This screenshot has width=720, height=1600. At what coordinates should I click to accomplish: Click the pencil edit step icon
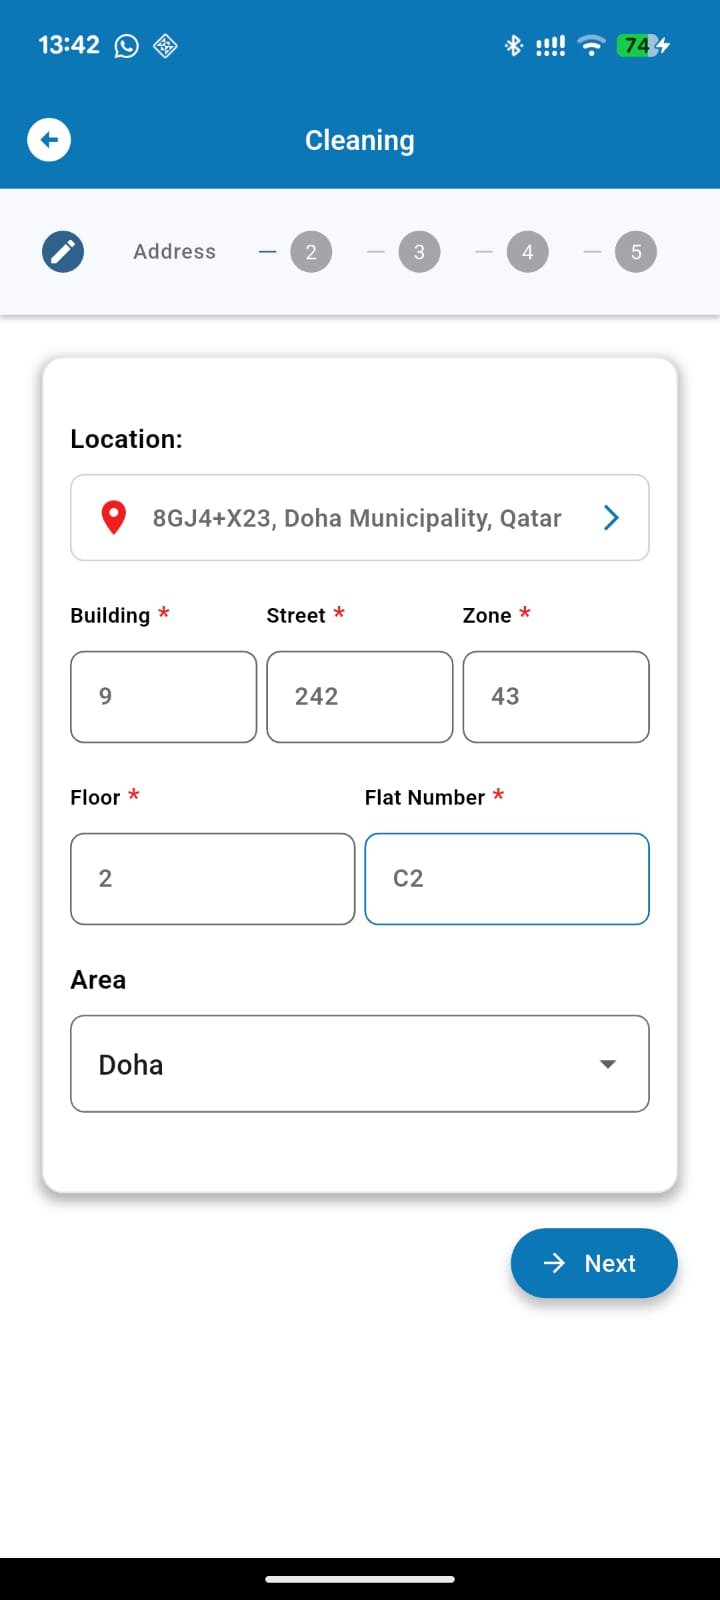click(x=63, y=252)
